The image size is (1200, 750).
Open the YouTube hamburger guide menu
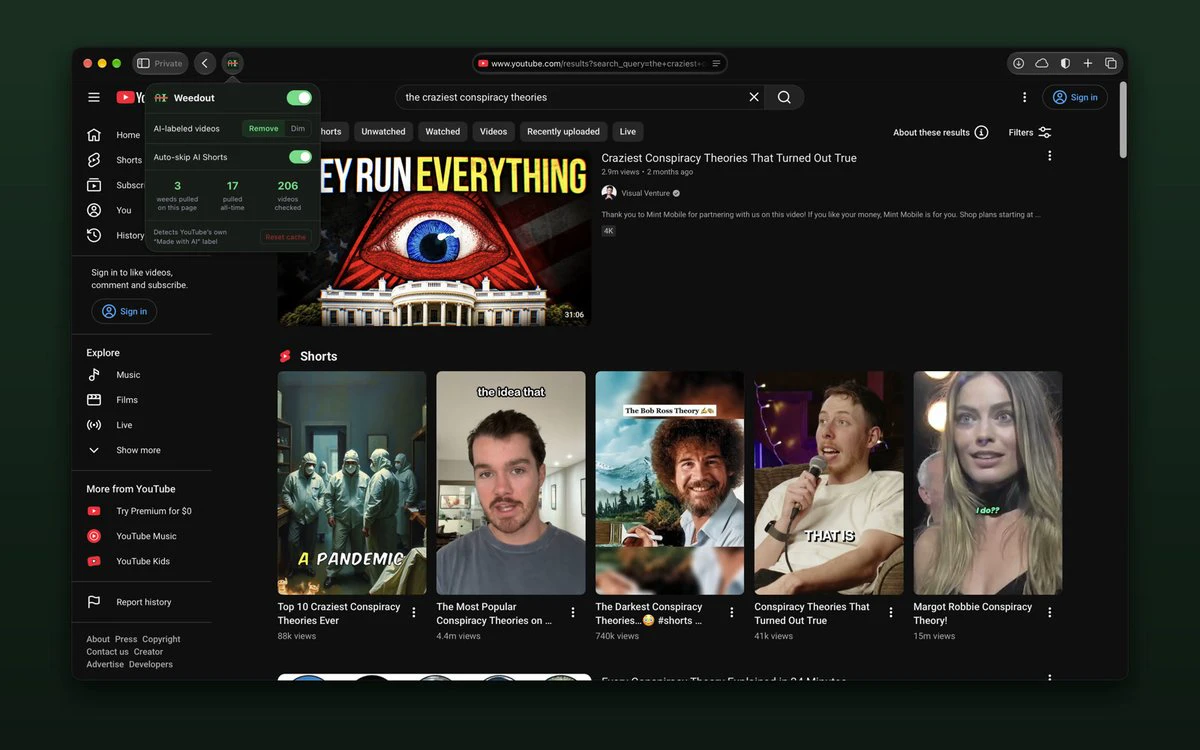94,97
